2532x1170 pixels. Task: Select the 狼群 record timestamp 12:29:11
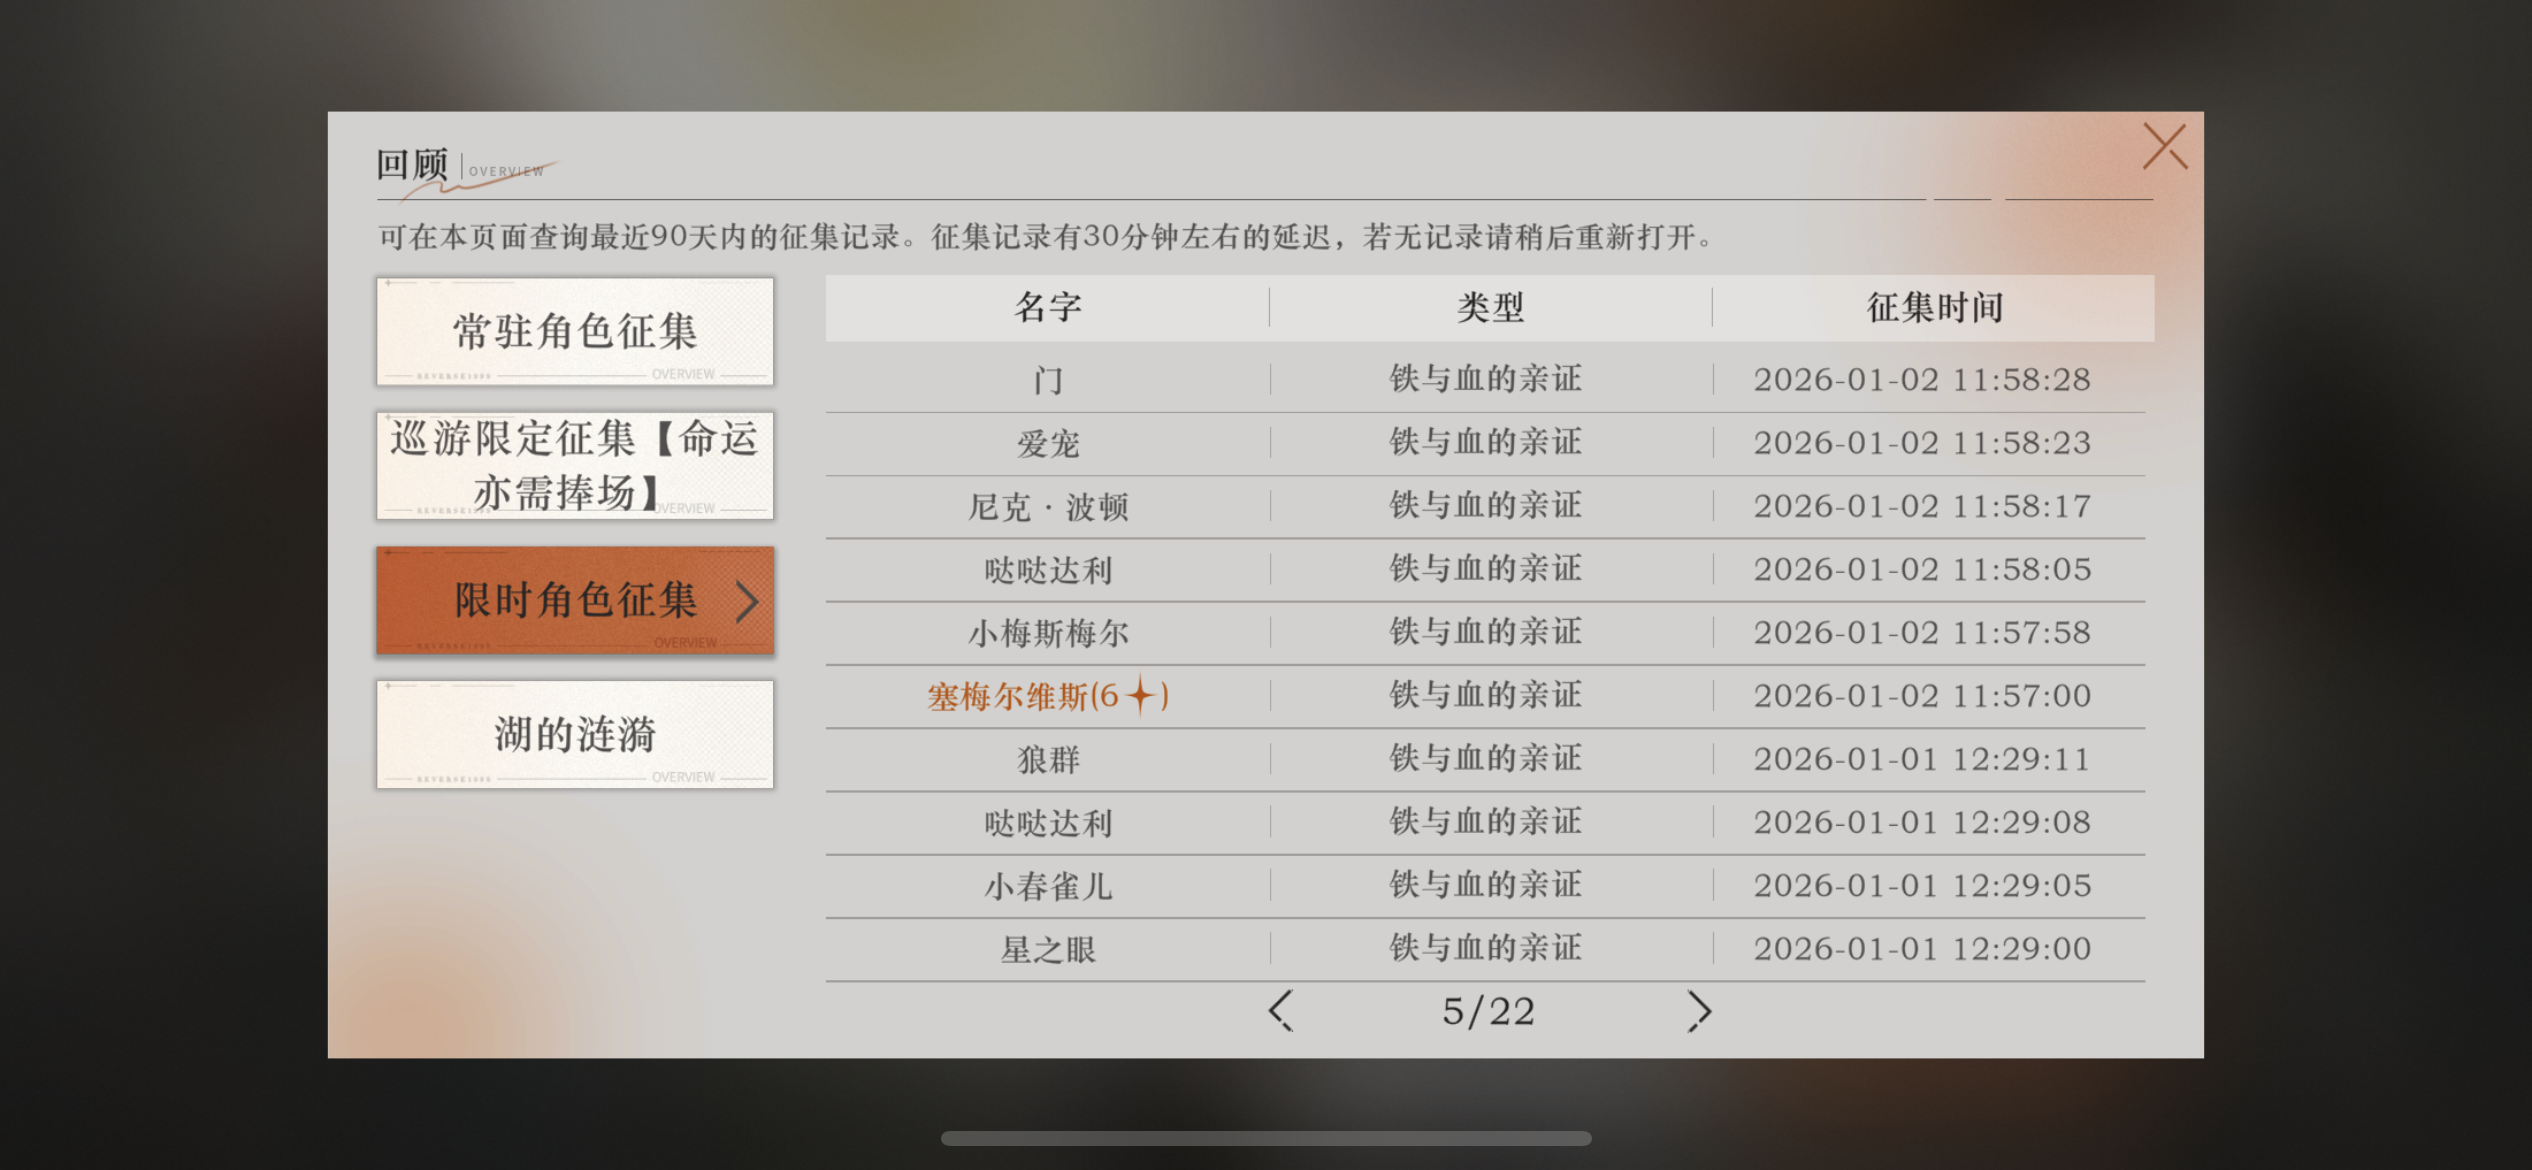(1921, 759)
